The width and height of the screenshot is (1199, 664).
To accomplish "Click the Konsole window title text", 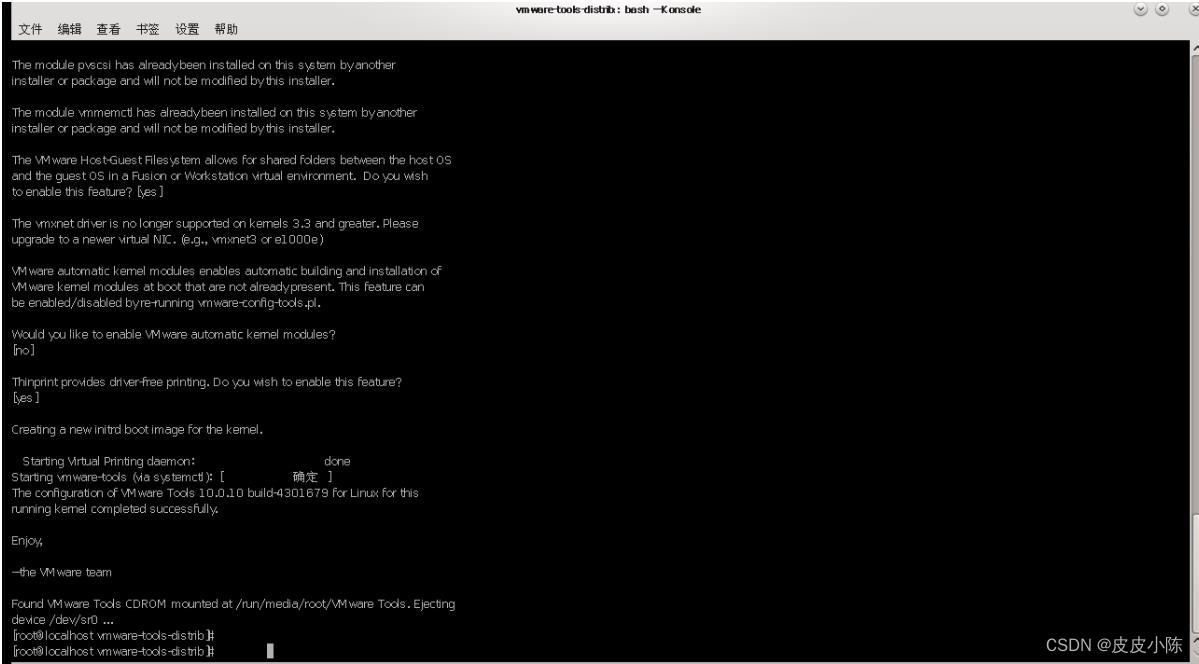I will click(609, 9).
